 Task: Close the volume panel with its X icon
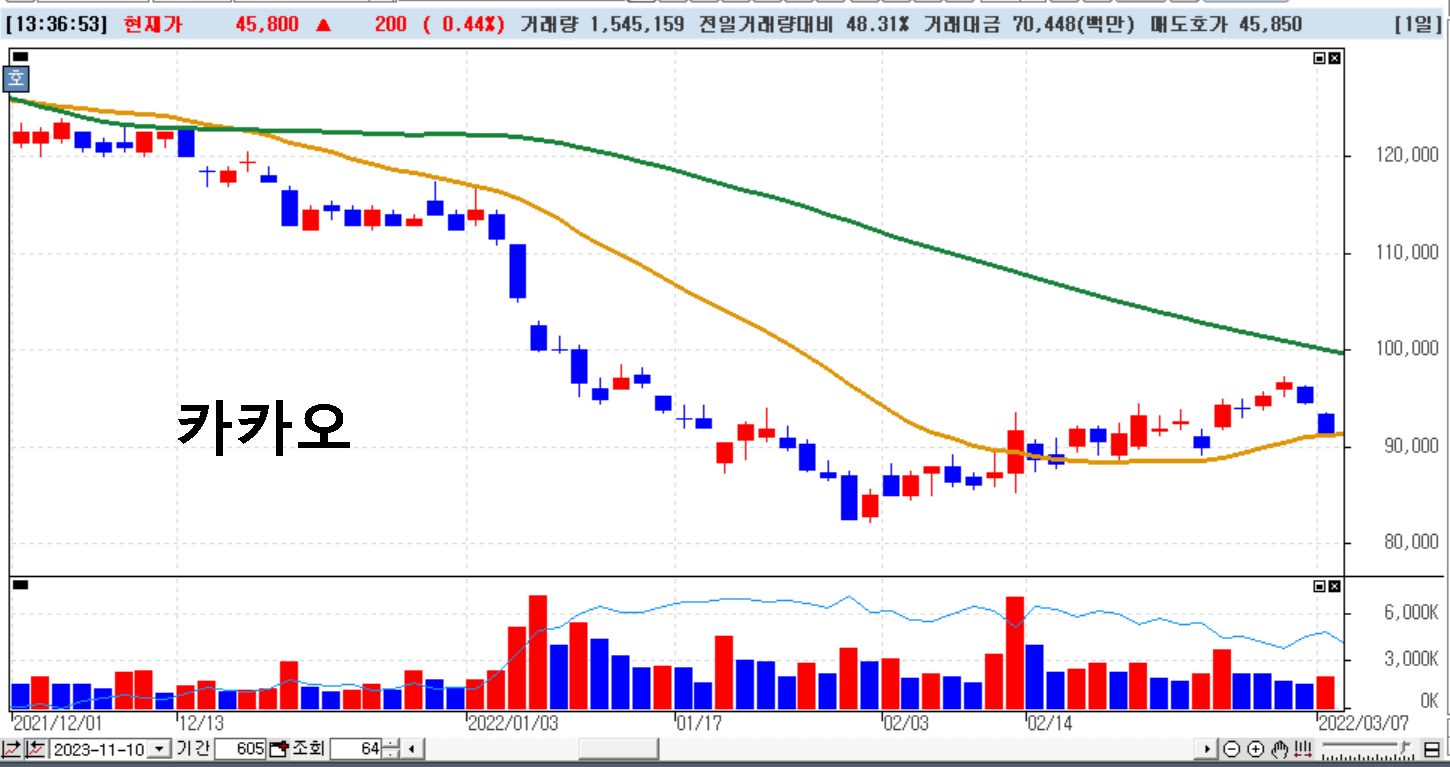point(1334,586)
